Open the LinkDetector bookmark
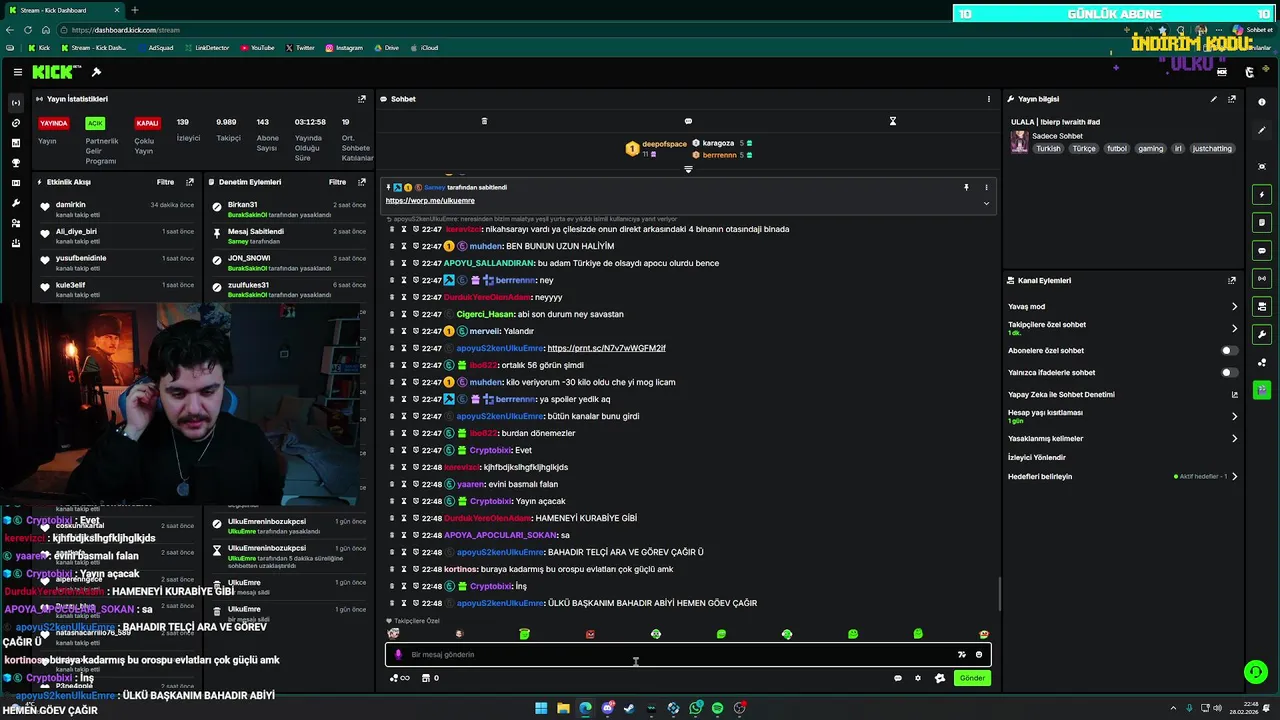Viewport: 1280px width, 720px height. pos(207,48)
